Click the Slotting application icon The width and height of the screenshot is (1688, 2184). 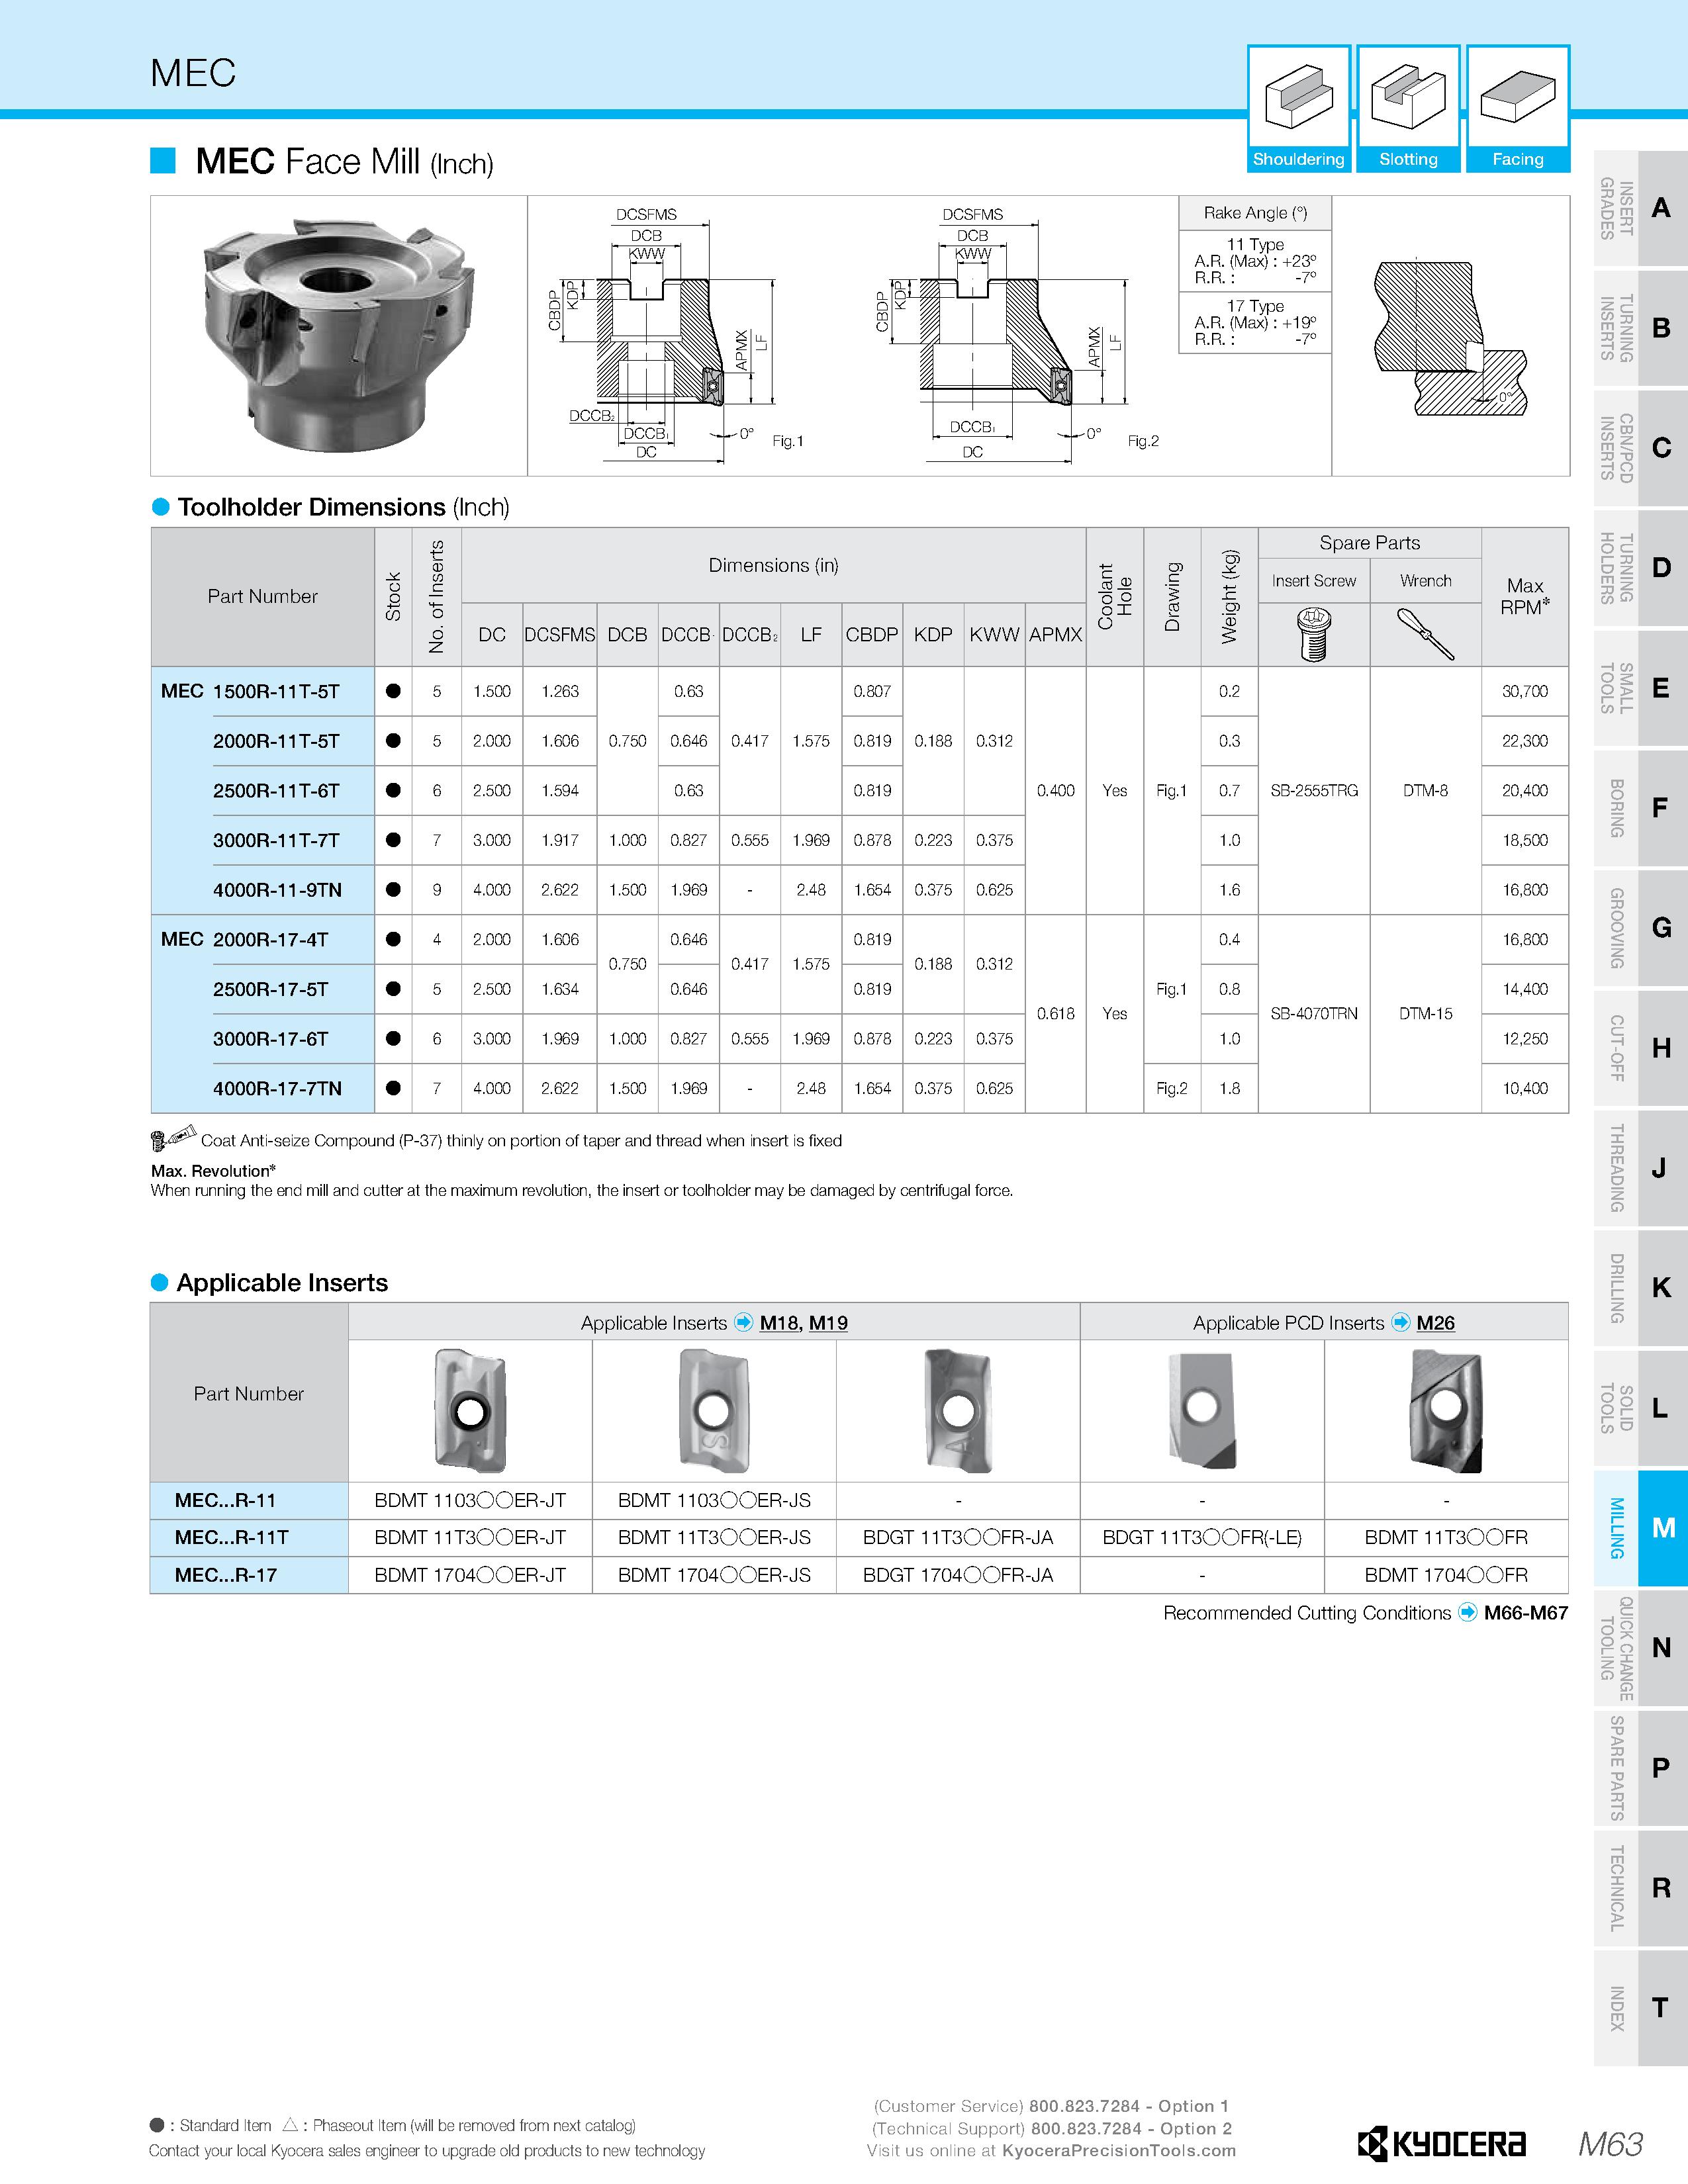1408,109
